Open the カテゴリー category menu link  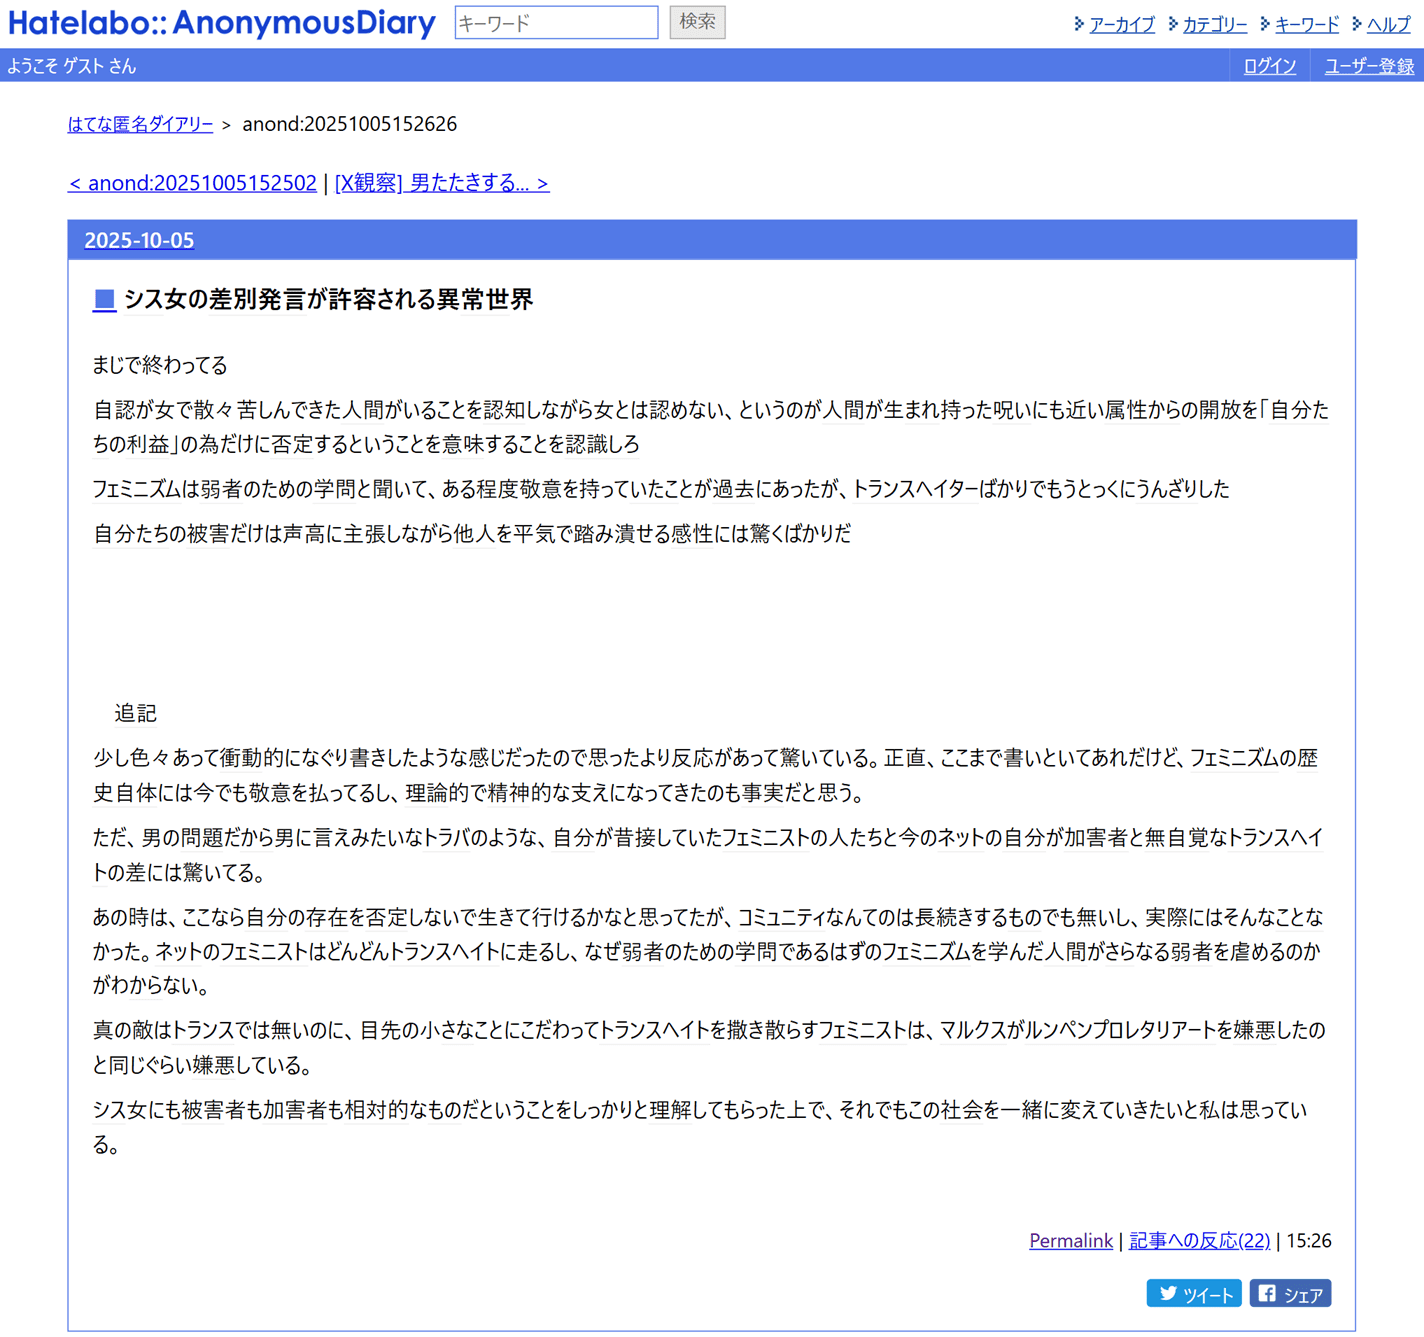1214,24
